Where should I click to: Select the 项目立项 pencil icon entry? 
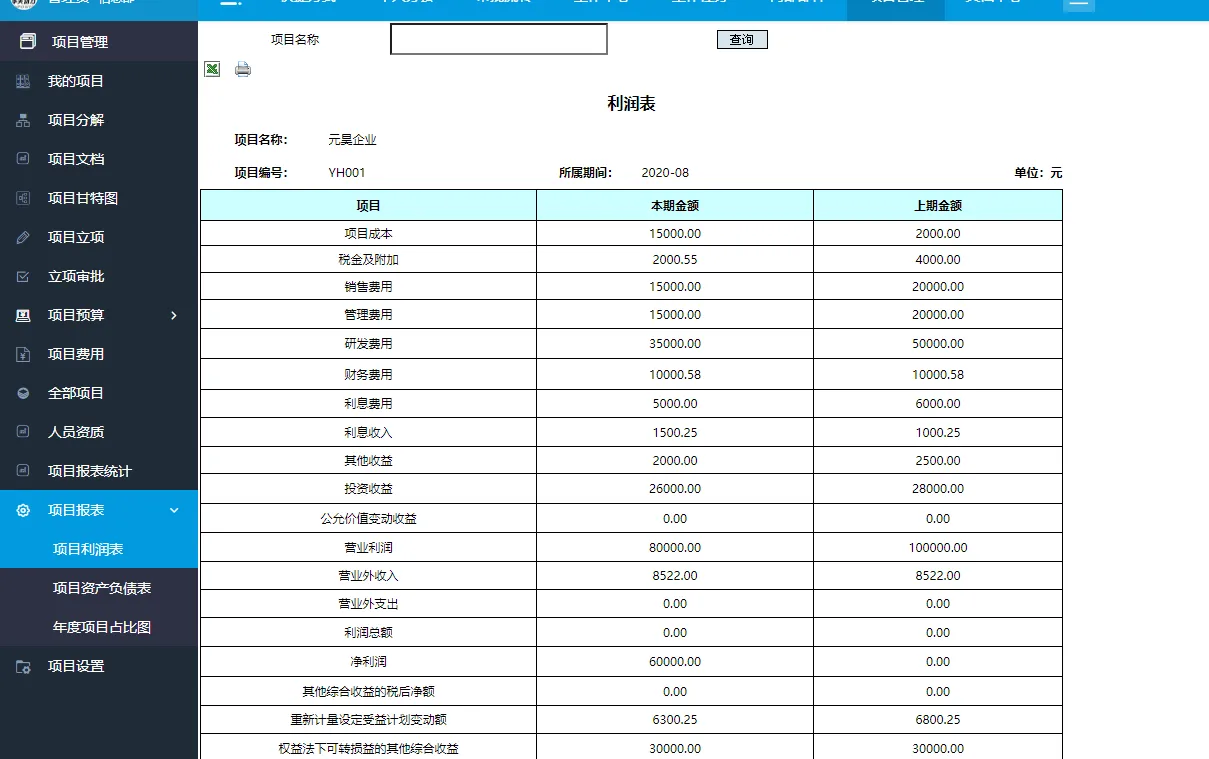(x=24, y=237)
